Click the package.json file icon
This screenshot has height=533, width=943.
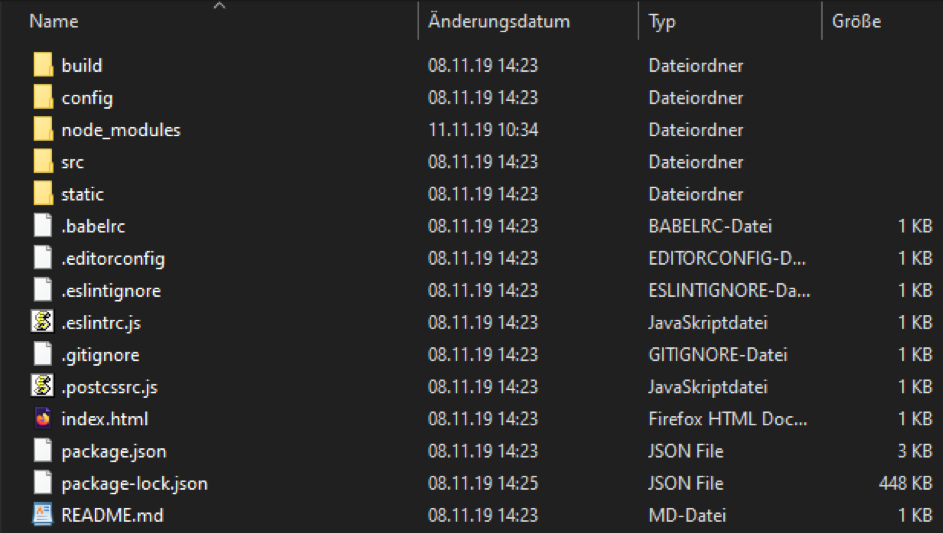tap(42, 451)
